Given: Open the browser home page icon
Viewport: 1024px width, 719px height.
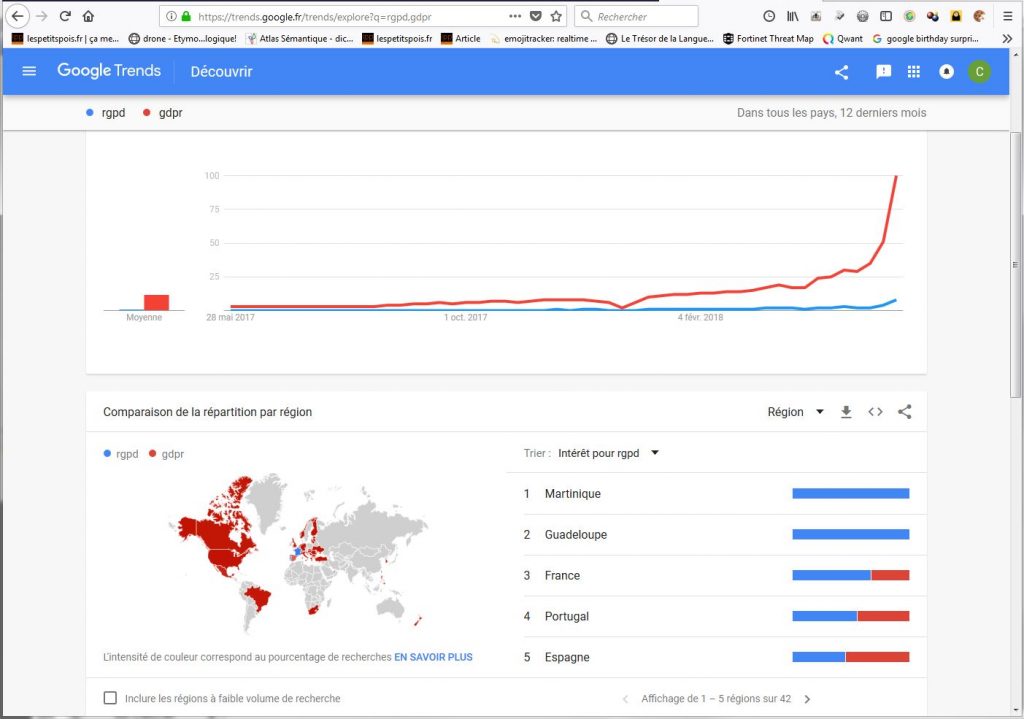Looking at the screenshot, I should (x=88, y=16).
